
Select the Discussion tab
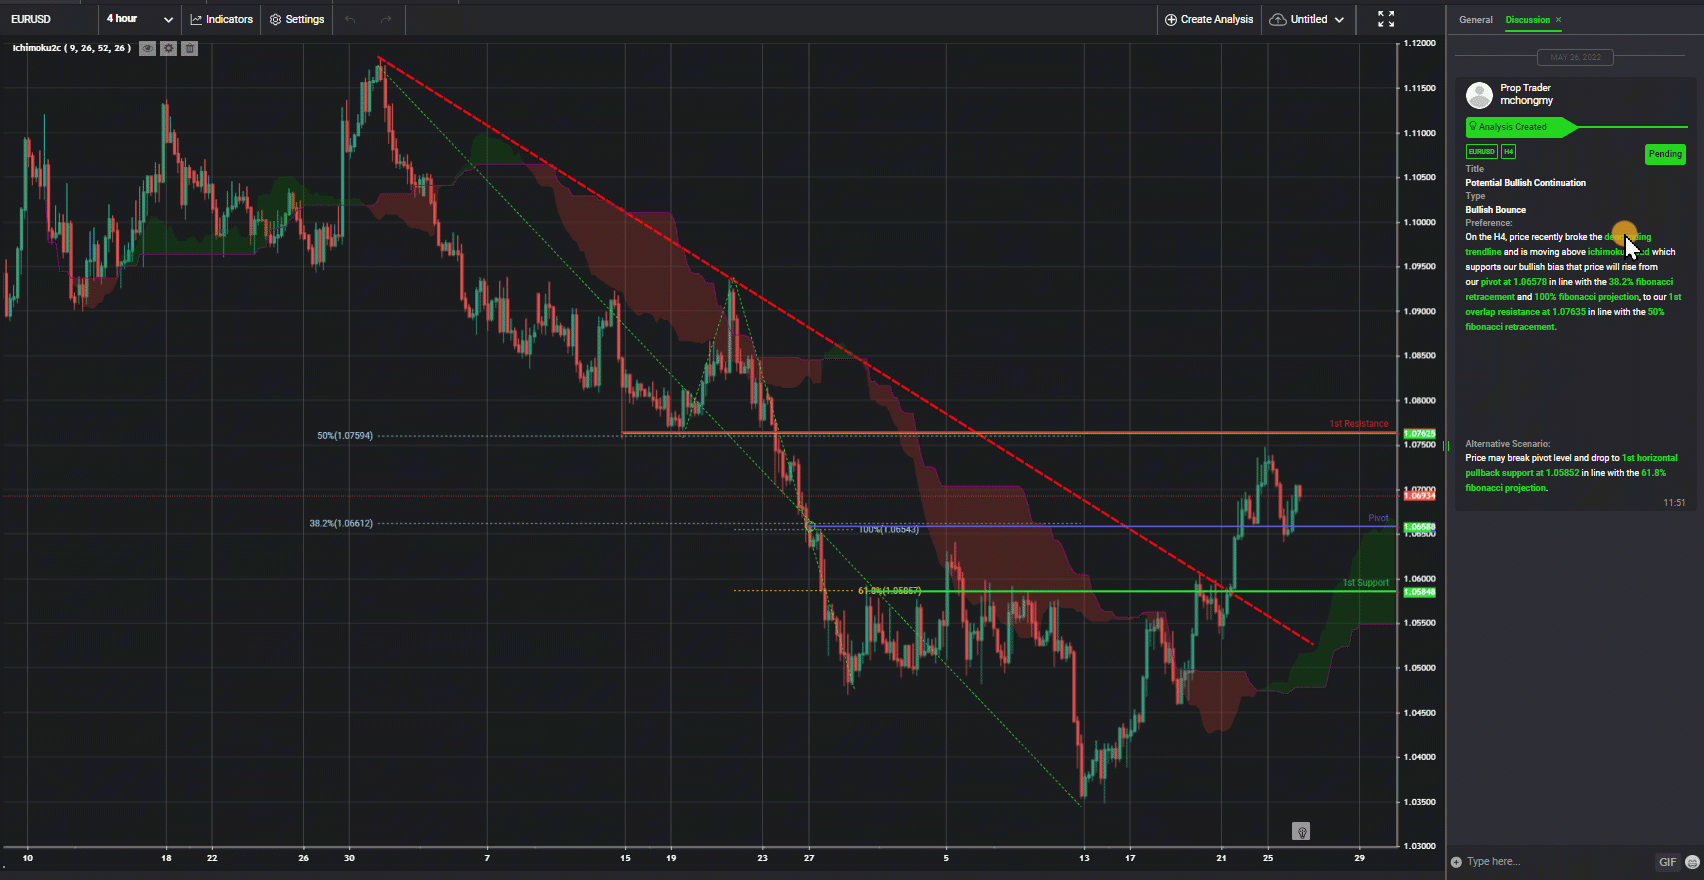click(x=1527, y=20)
